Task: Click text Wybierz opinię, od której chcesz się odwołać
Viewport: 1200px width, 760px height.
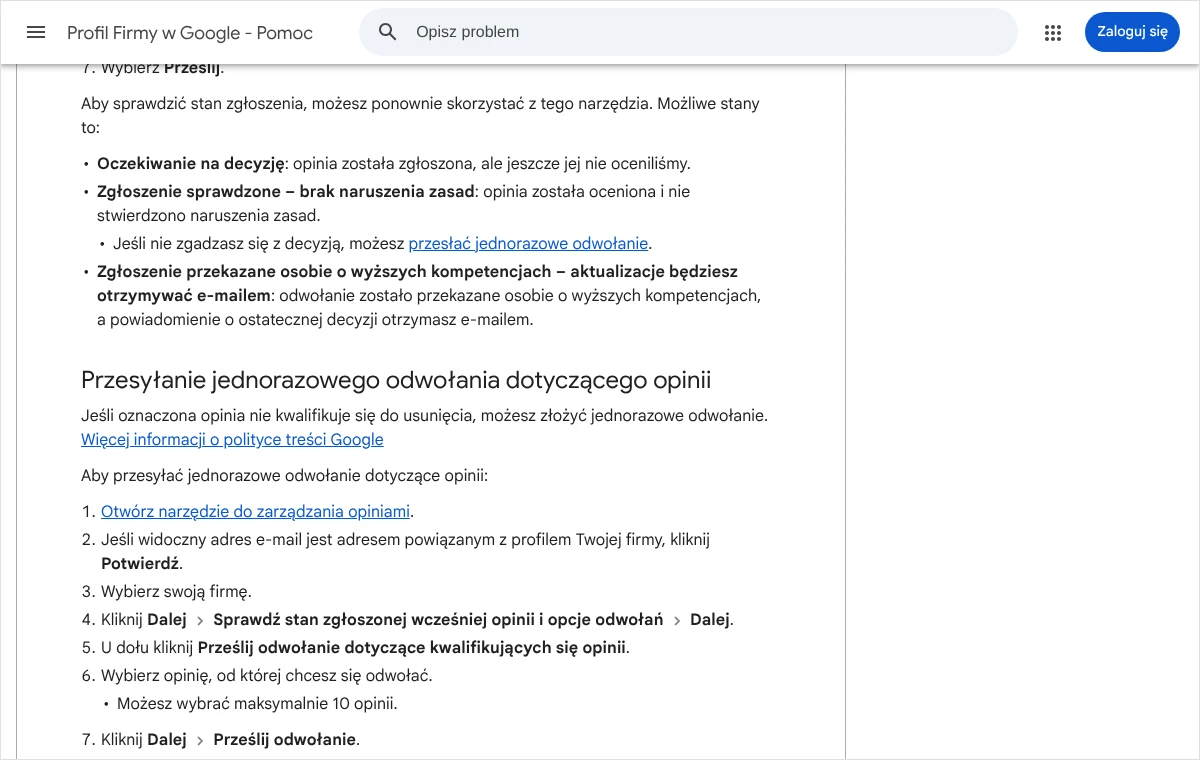Action: (x=266, y=675)
